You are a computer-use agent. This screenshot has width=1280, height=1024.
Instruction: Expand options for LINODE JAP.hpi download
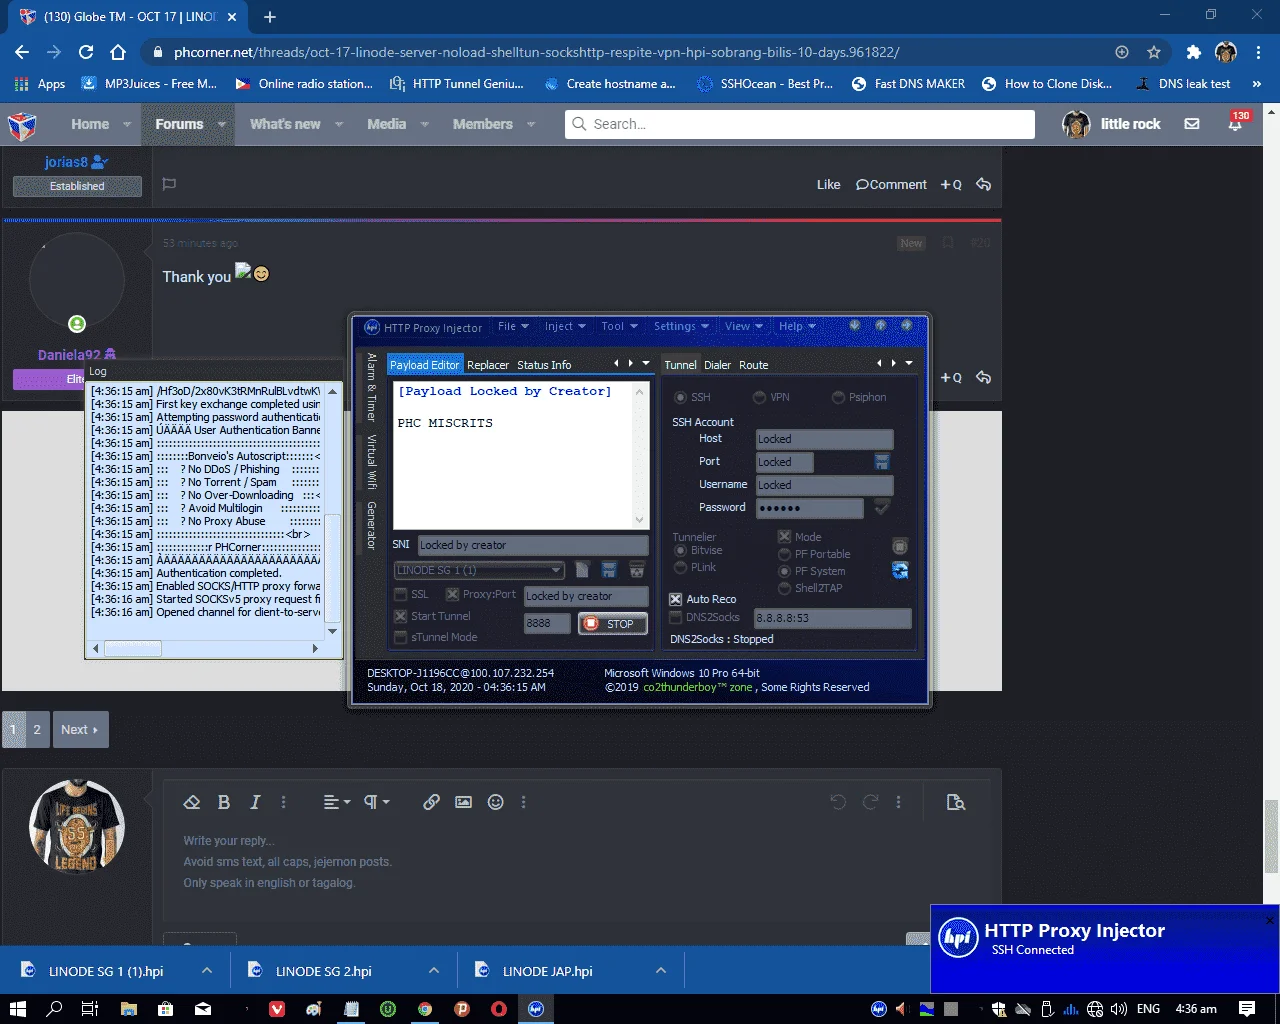point(661,970)
